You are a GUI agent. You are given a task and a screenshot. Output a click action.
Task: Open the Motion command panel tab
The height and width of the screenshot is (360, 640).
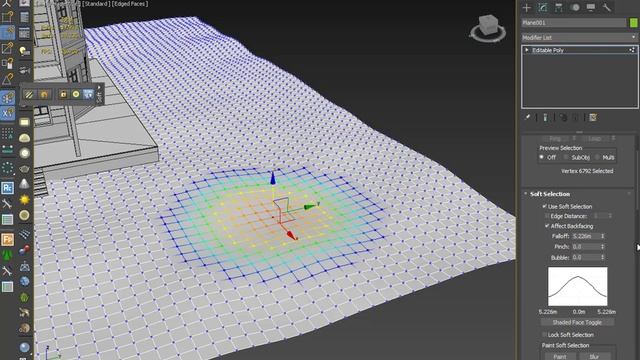click(575, 7)
